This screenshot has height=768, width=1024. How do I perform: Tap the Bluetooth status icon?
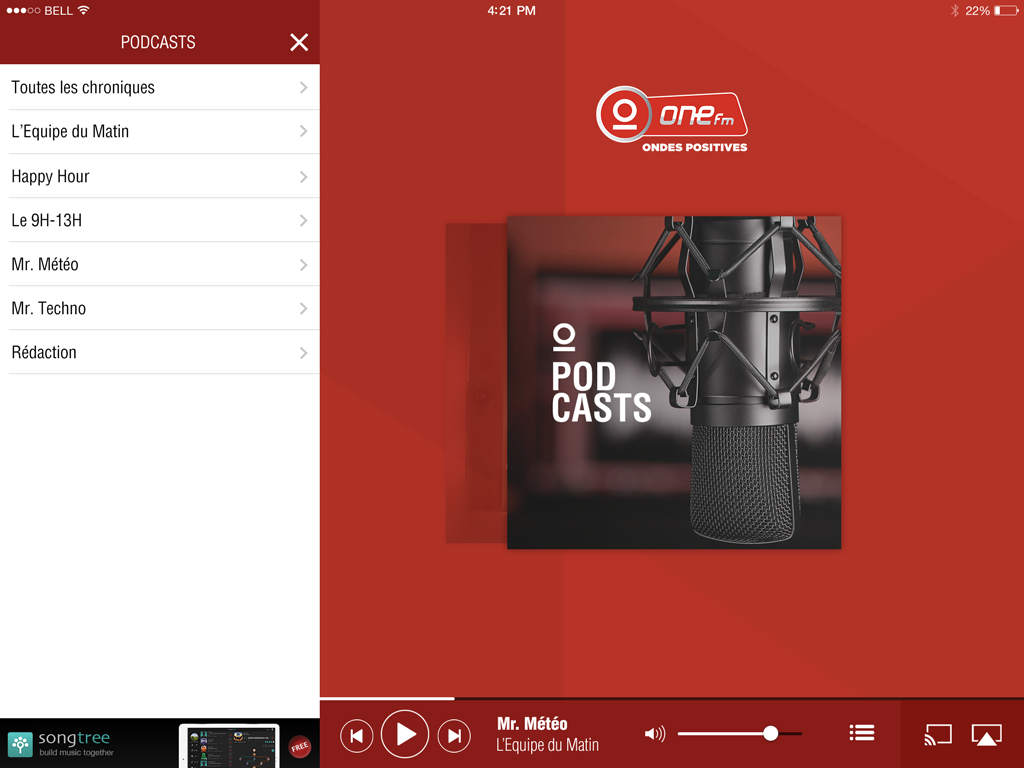[x=954, y=10]
